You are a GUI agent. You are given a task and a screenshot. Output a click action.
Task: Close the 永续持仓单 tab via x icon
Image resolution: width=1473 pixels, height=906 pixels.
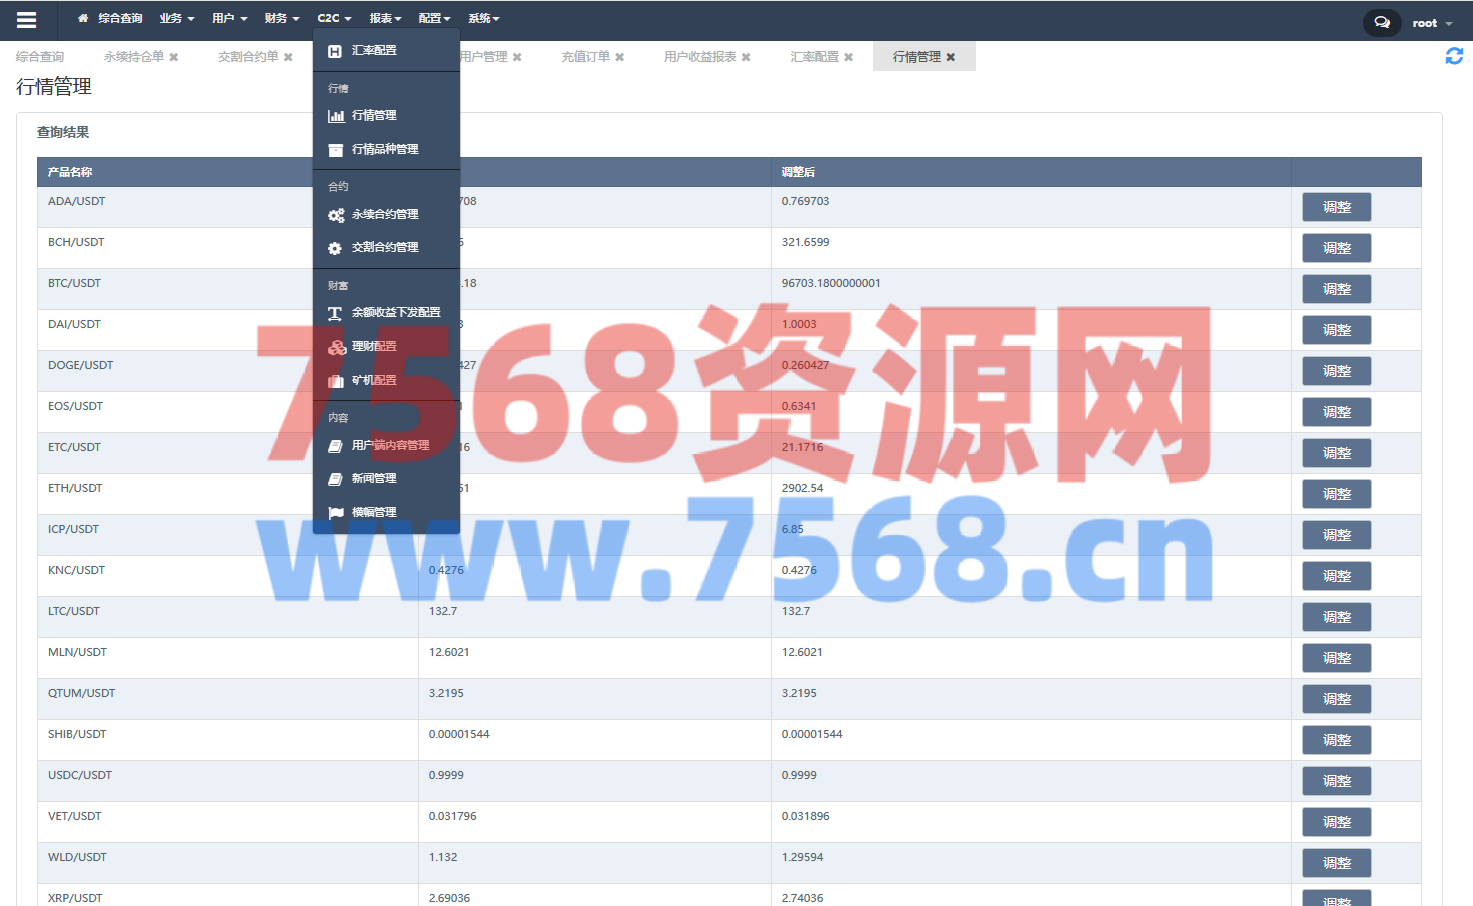click(x=174, y=57)
